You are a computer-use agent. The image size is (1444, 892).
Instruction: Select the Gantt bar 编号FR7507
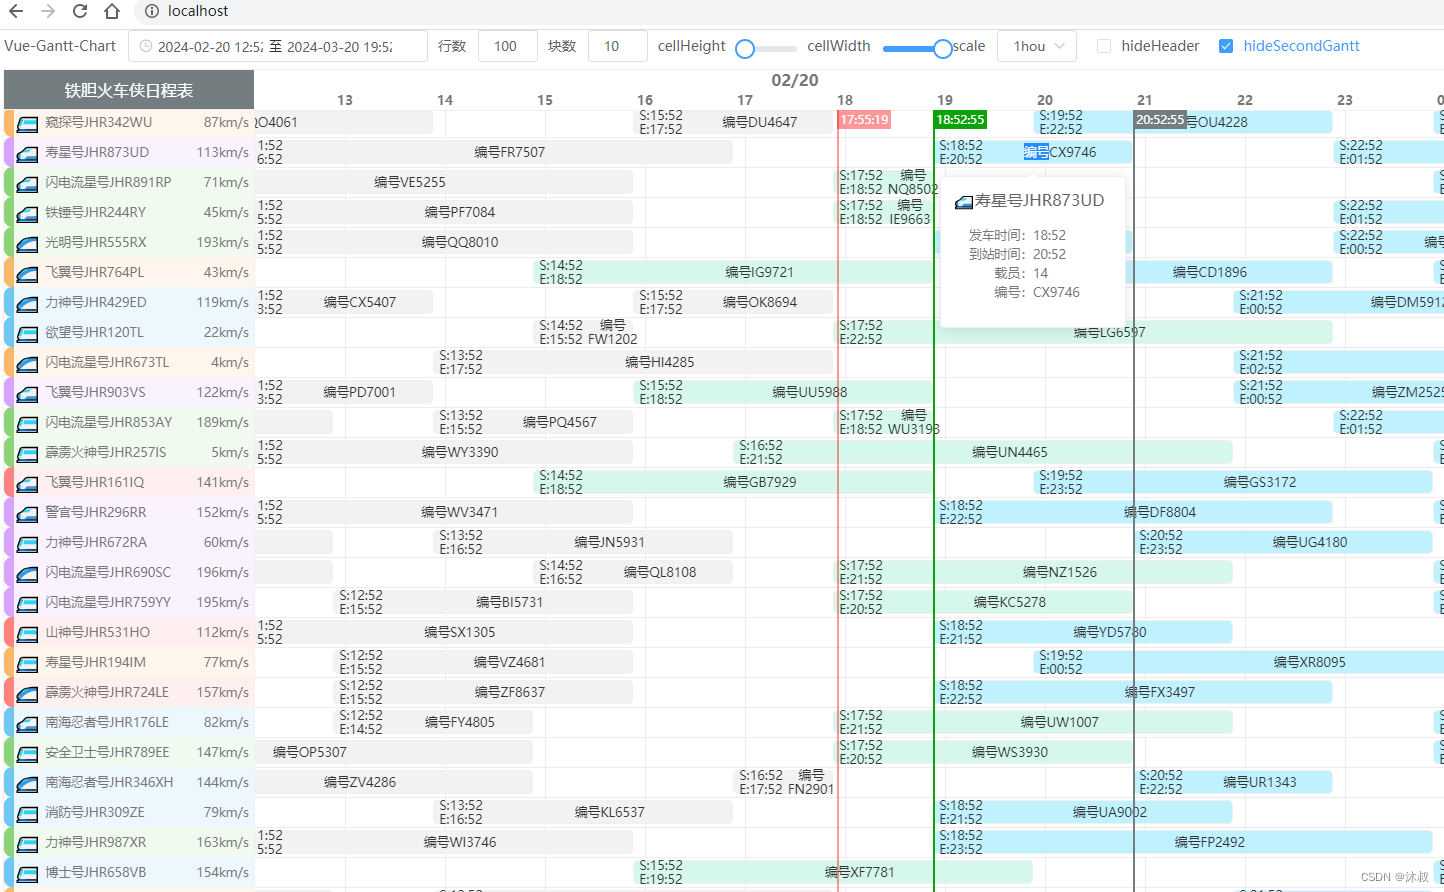click(x=493, y=152)
